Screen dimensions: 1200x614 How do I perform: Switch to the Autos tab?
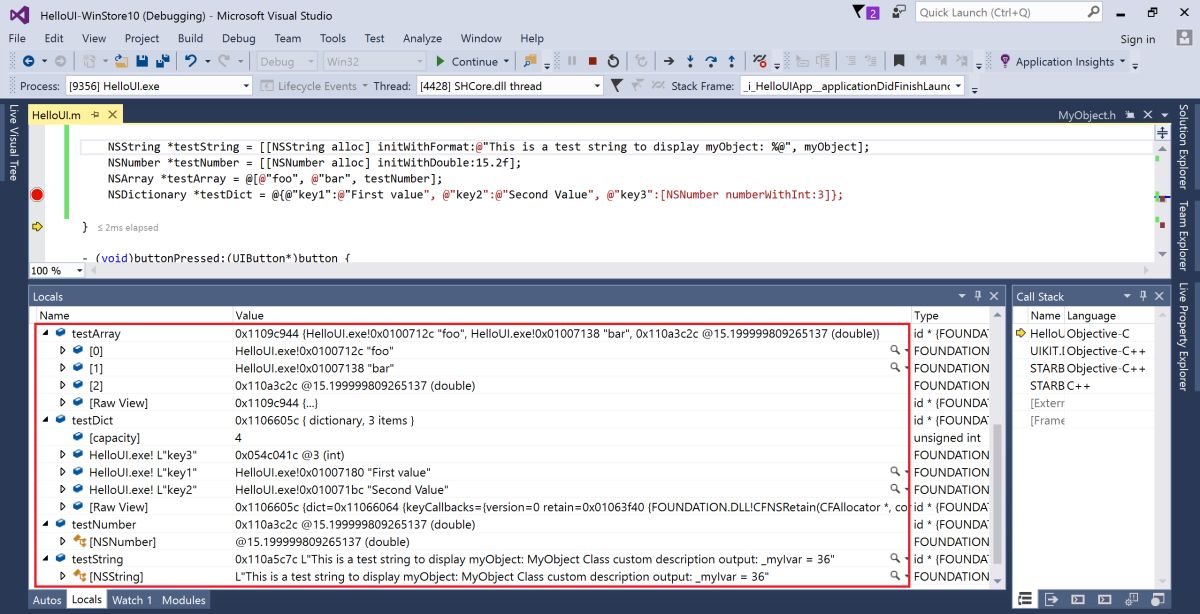tap(47, 600)
